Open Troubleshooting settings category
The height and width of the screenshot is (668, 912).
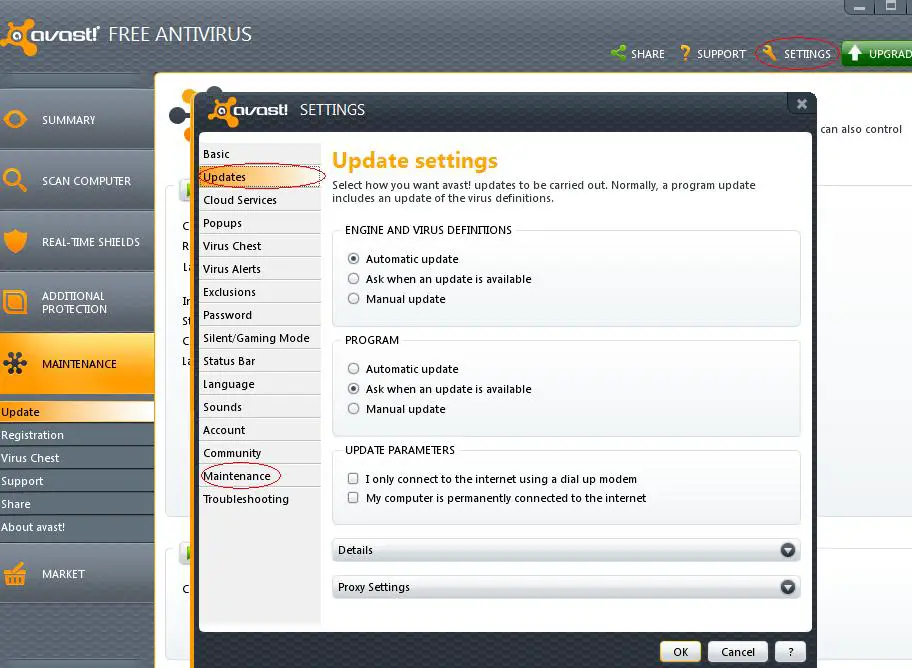coord(259,499)
